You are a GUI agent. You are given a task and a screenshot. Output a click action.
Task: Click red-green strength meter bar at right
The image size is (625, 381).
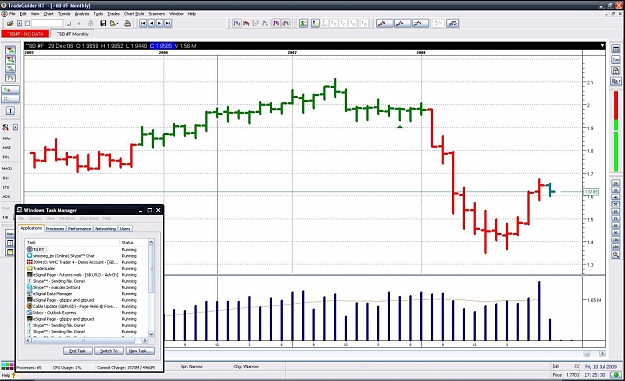[616, 131]
